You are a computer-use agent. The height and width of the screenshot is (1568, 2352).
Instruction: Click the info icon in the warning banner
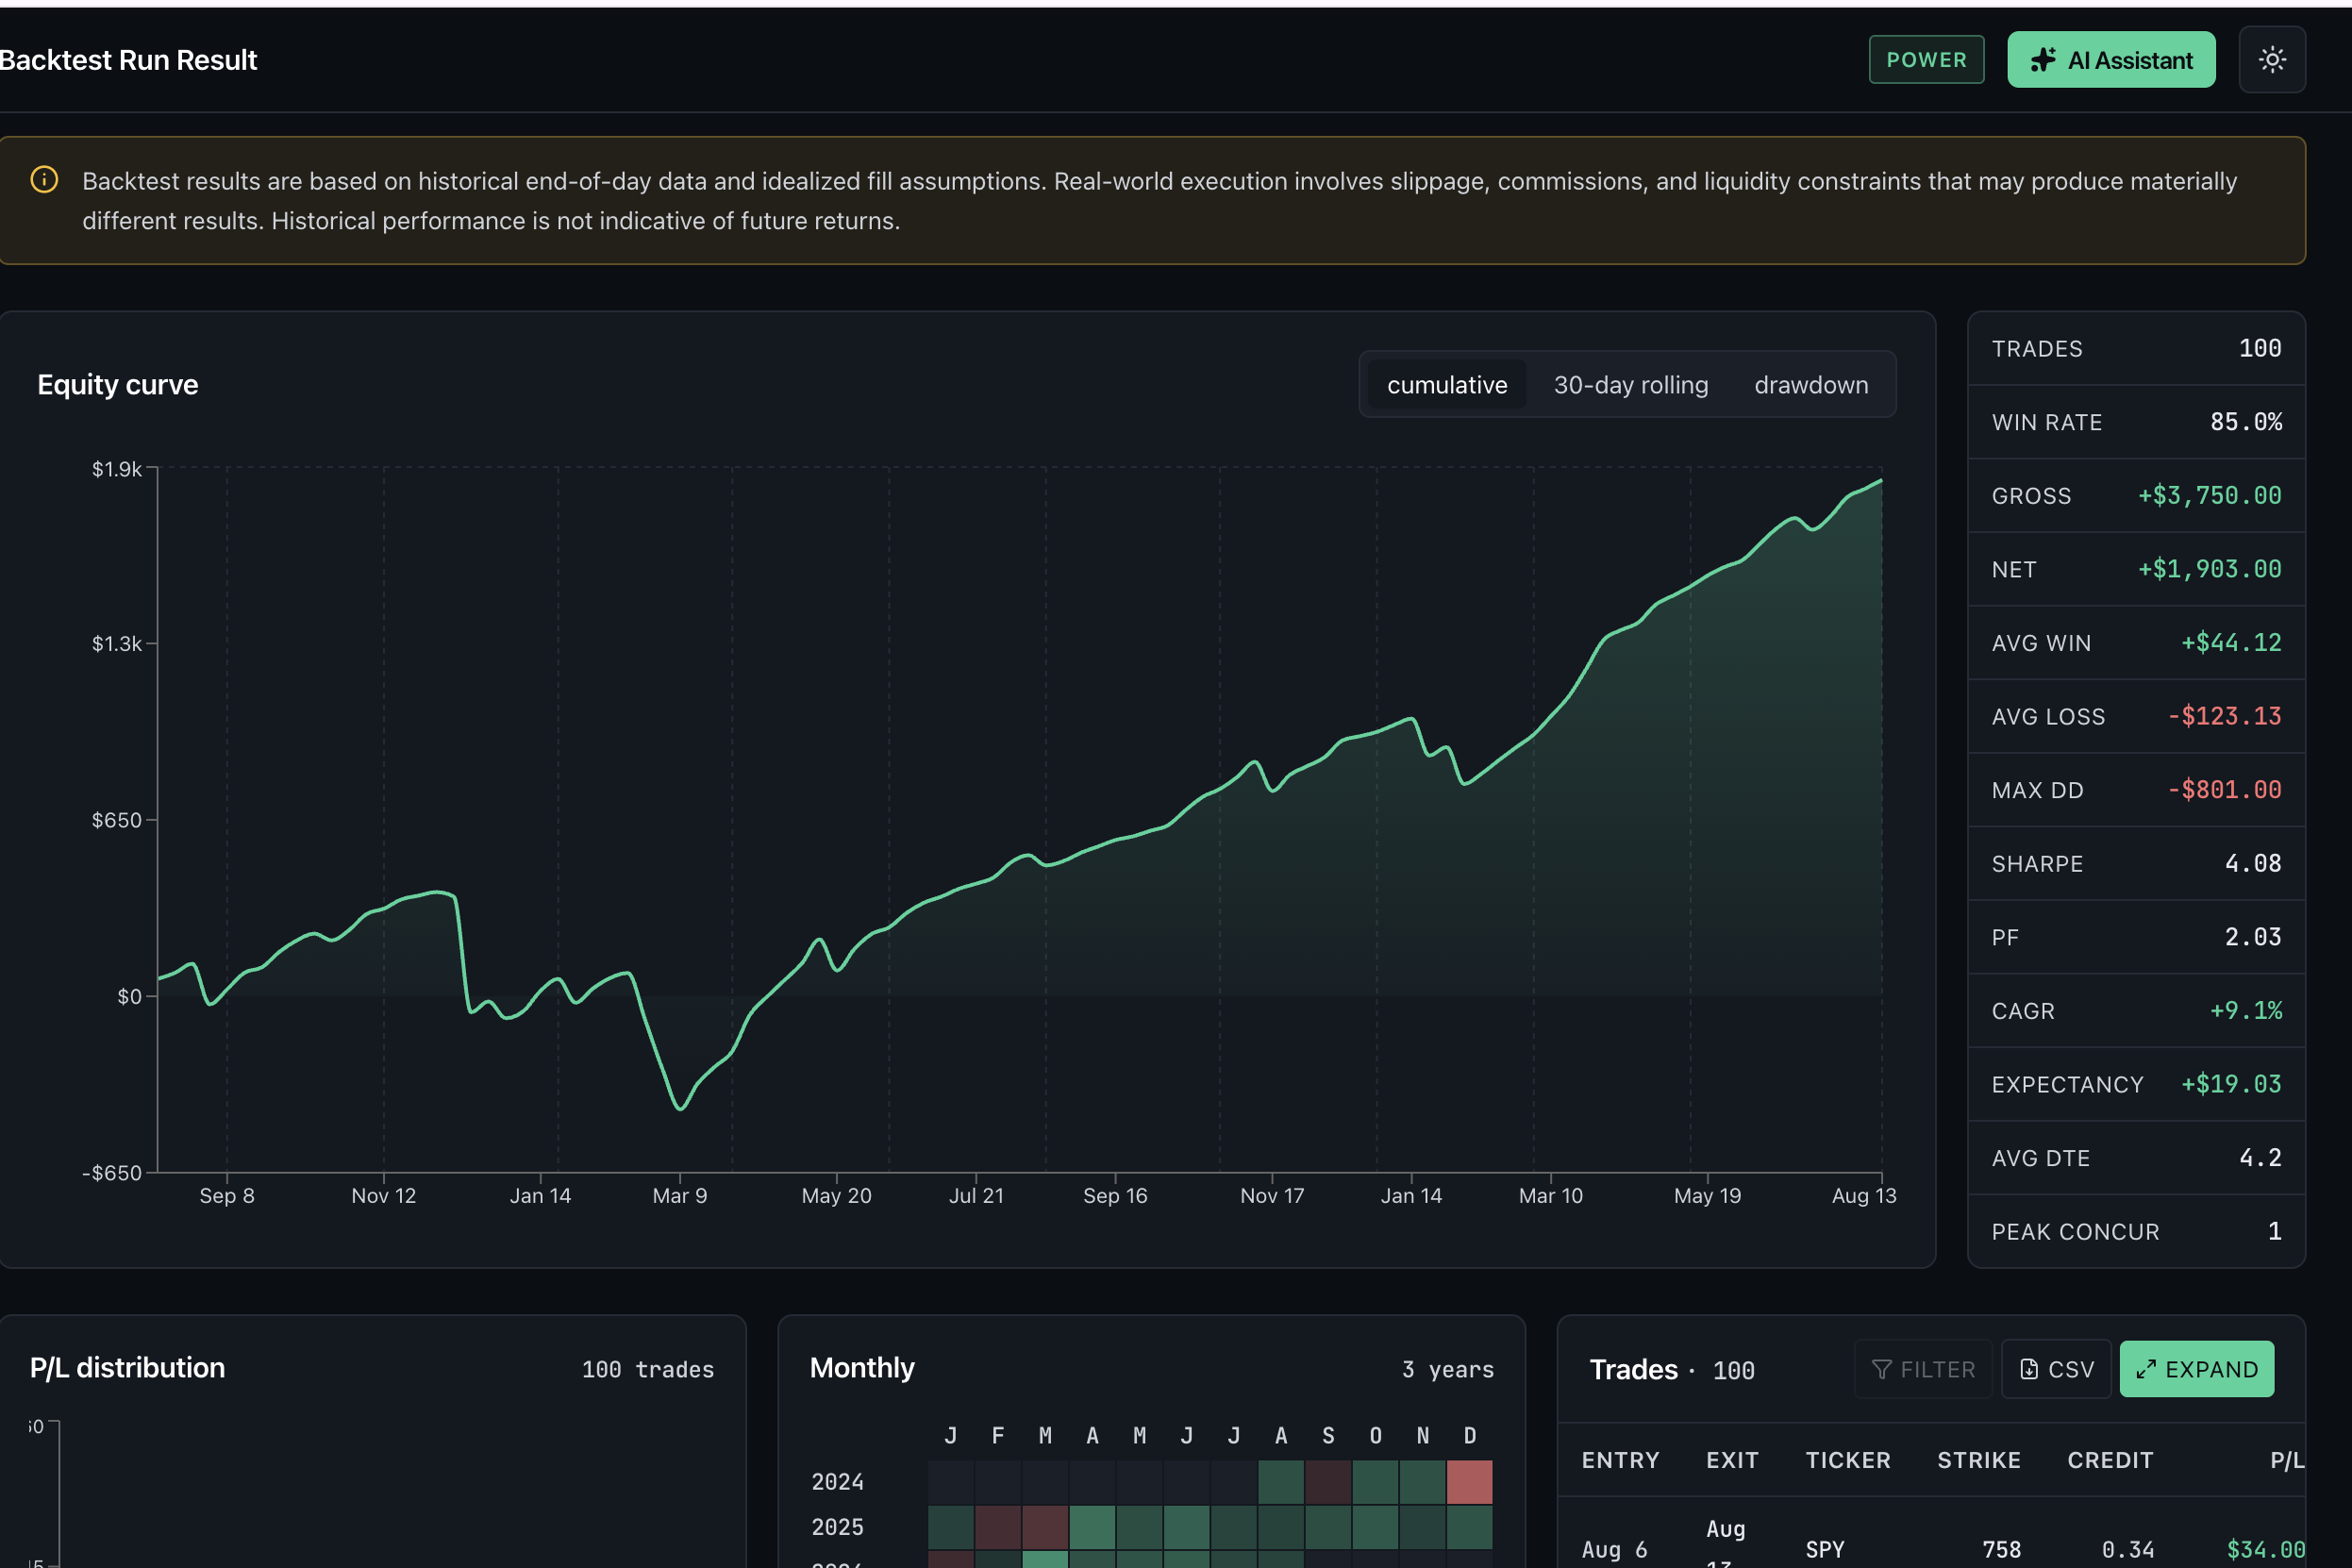pyautogui.click(x=44, y=180)
